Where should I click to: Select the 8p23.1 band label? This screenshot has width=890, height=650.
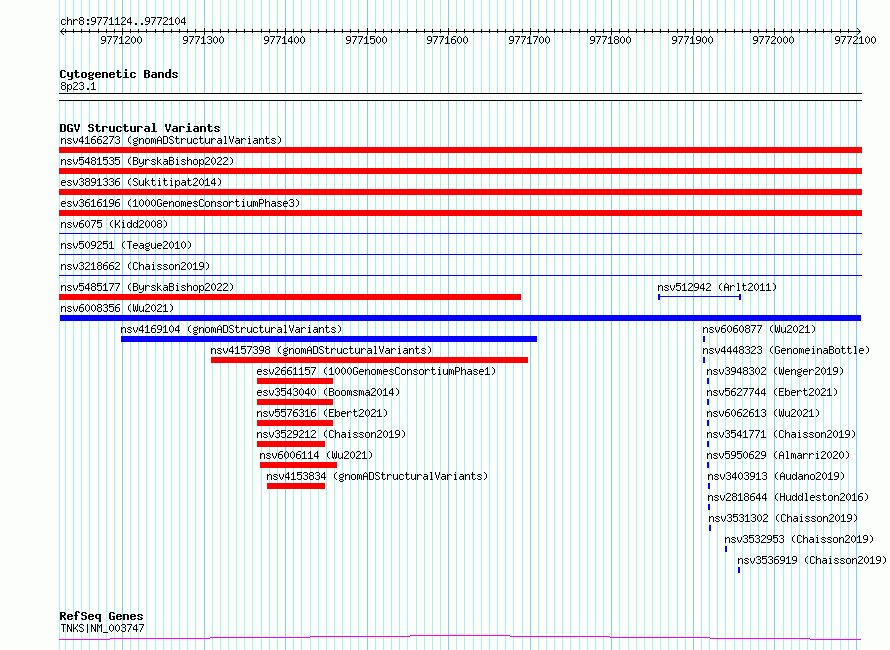coord(78,86)
